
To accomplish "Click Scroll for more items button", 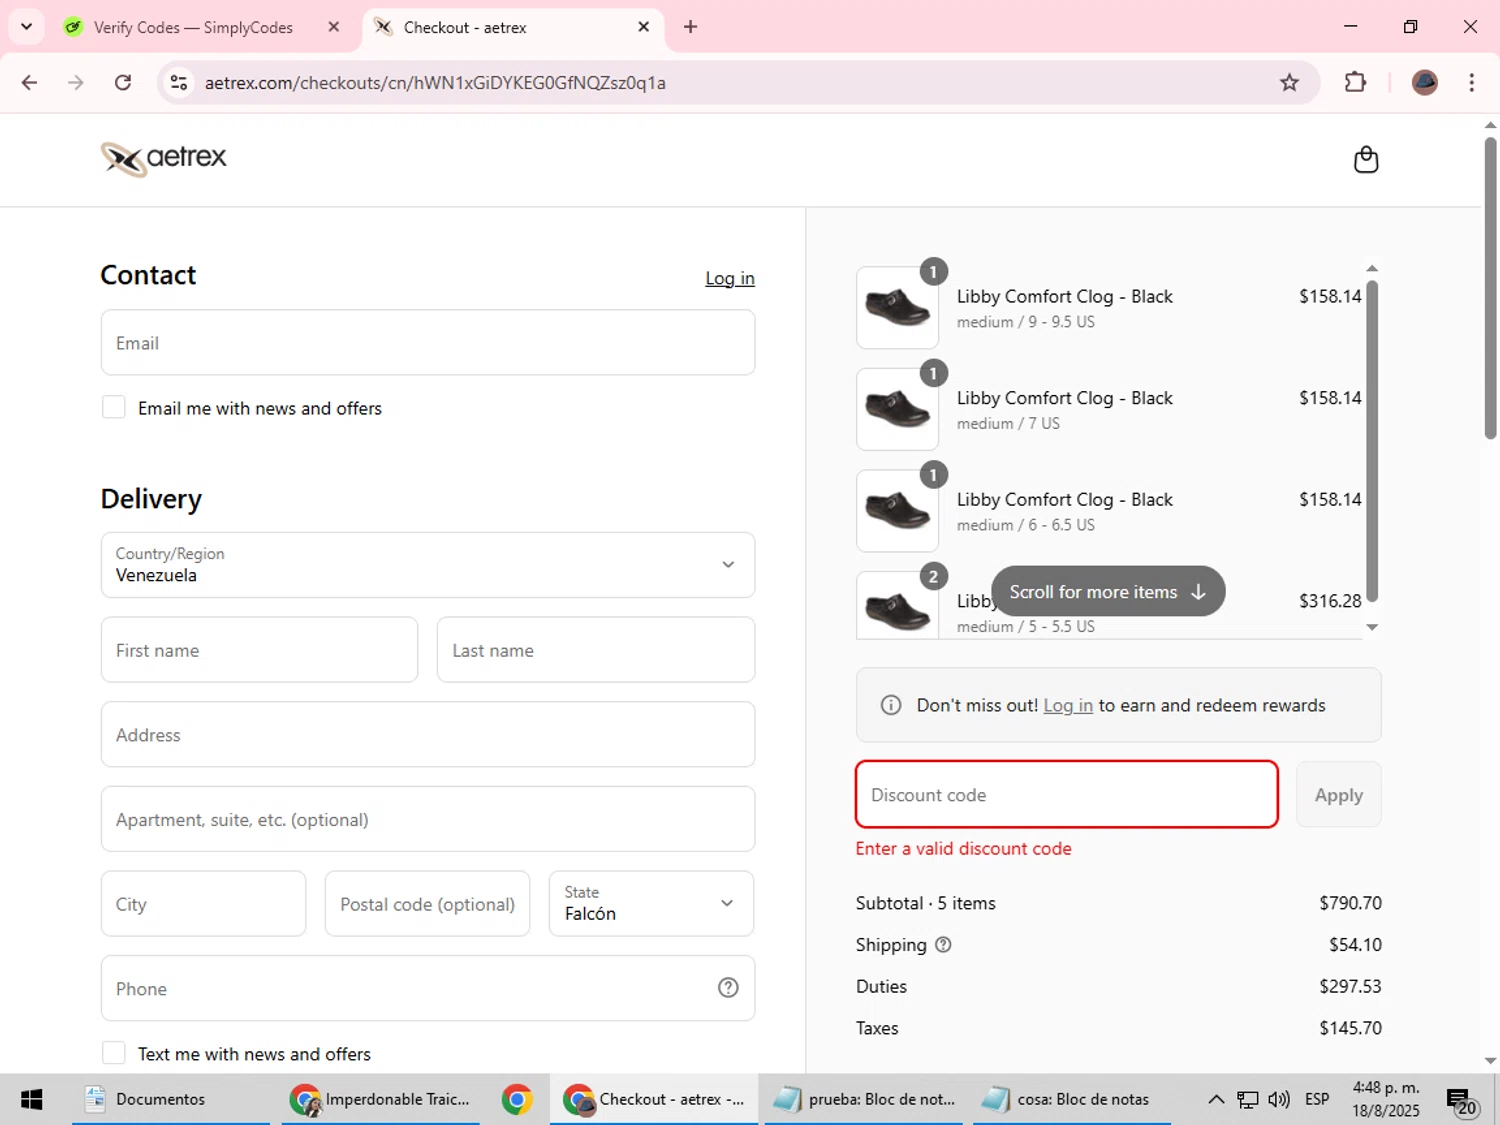I will [x=1108, y=591].
